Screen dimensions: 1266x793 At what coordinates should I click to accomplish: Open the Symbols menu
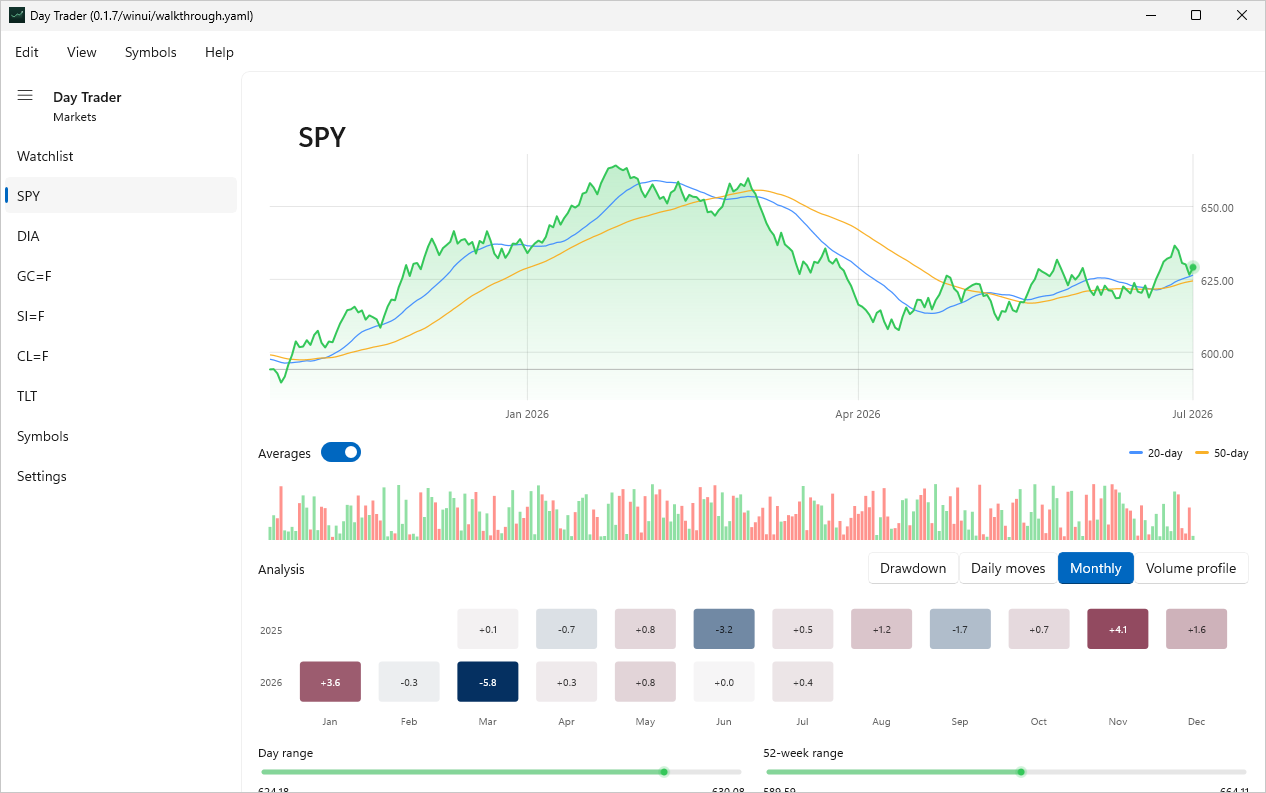pyautogui.click(x=151, y=52)
